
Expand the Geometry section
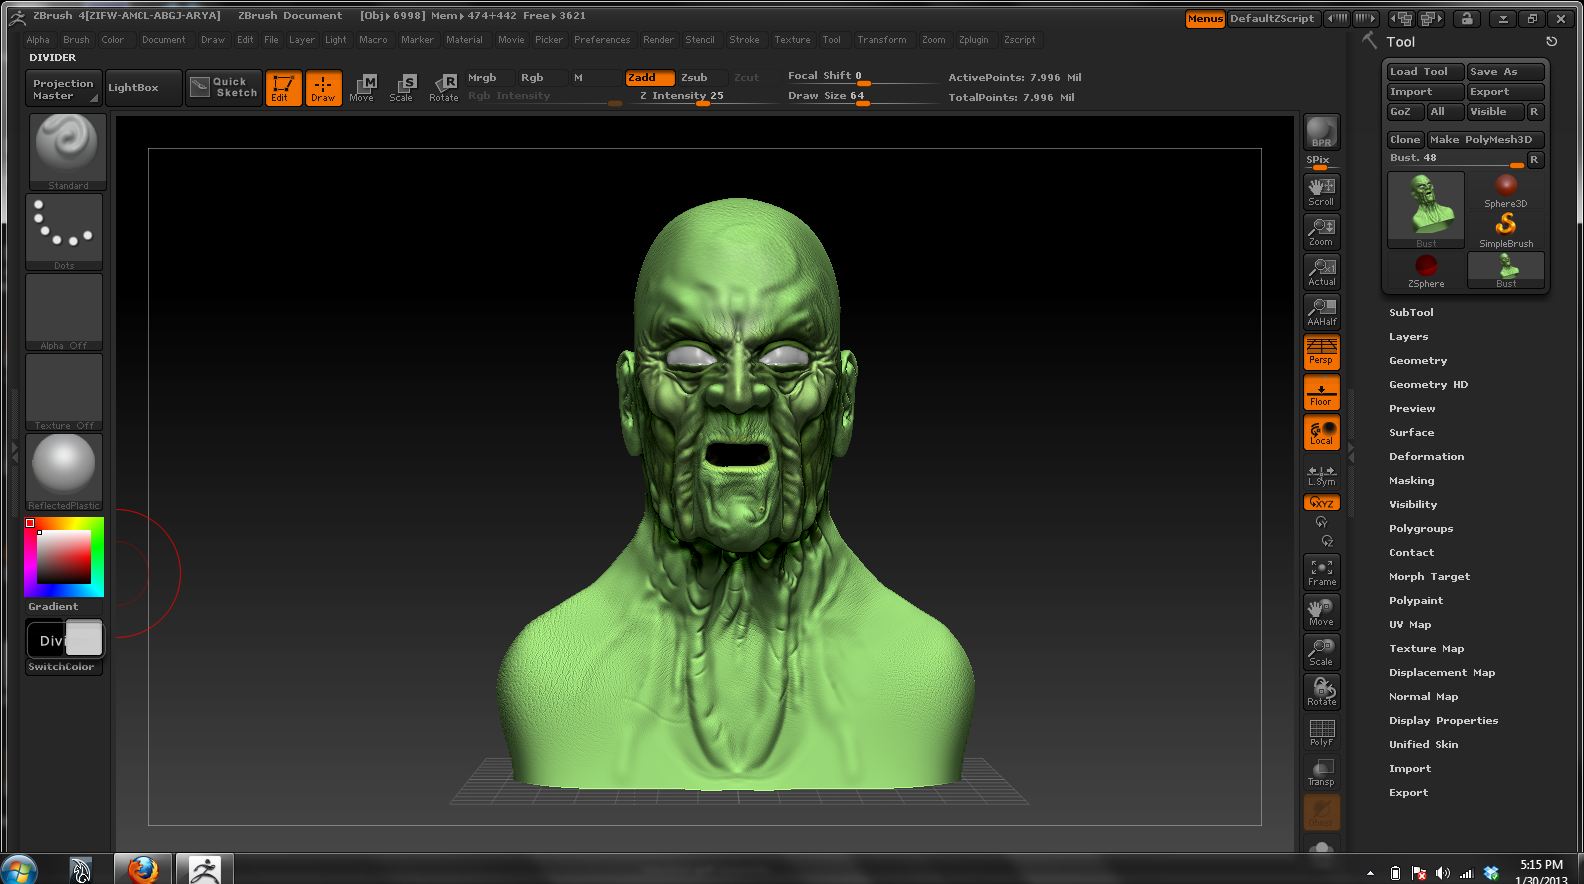point(1417,360)
